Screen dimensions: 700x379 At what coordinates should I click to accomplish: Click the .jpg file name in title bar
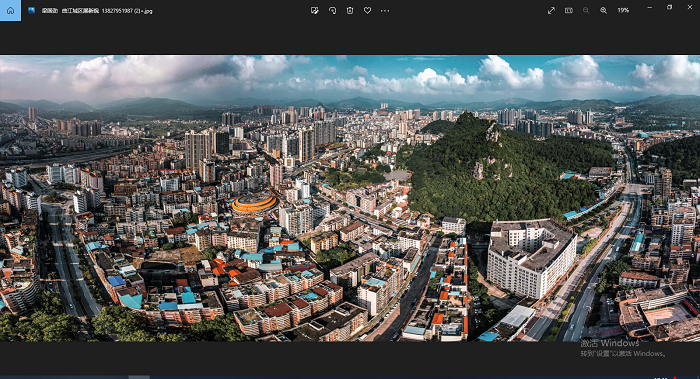point(97,11)
